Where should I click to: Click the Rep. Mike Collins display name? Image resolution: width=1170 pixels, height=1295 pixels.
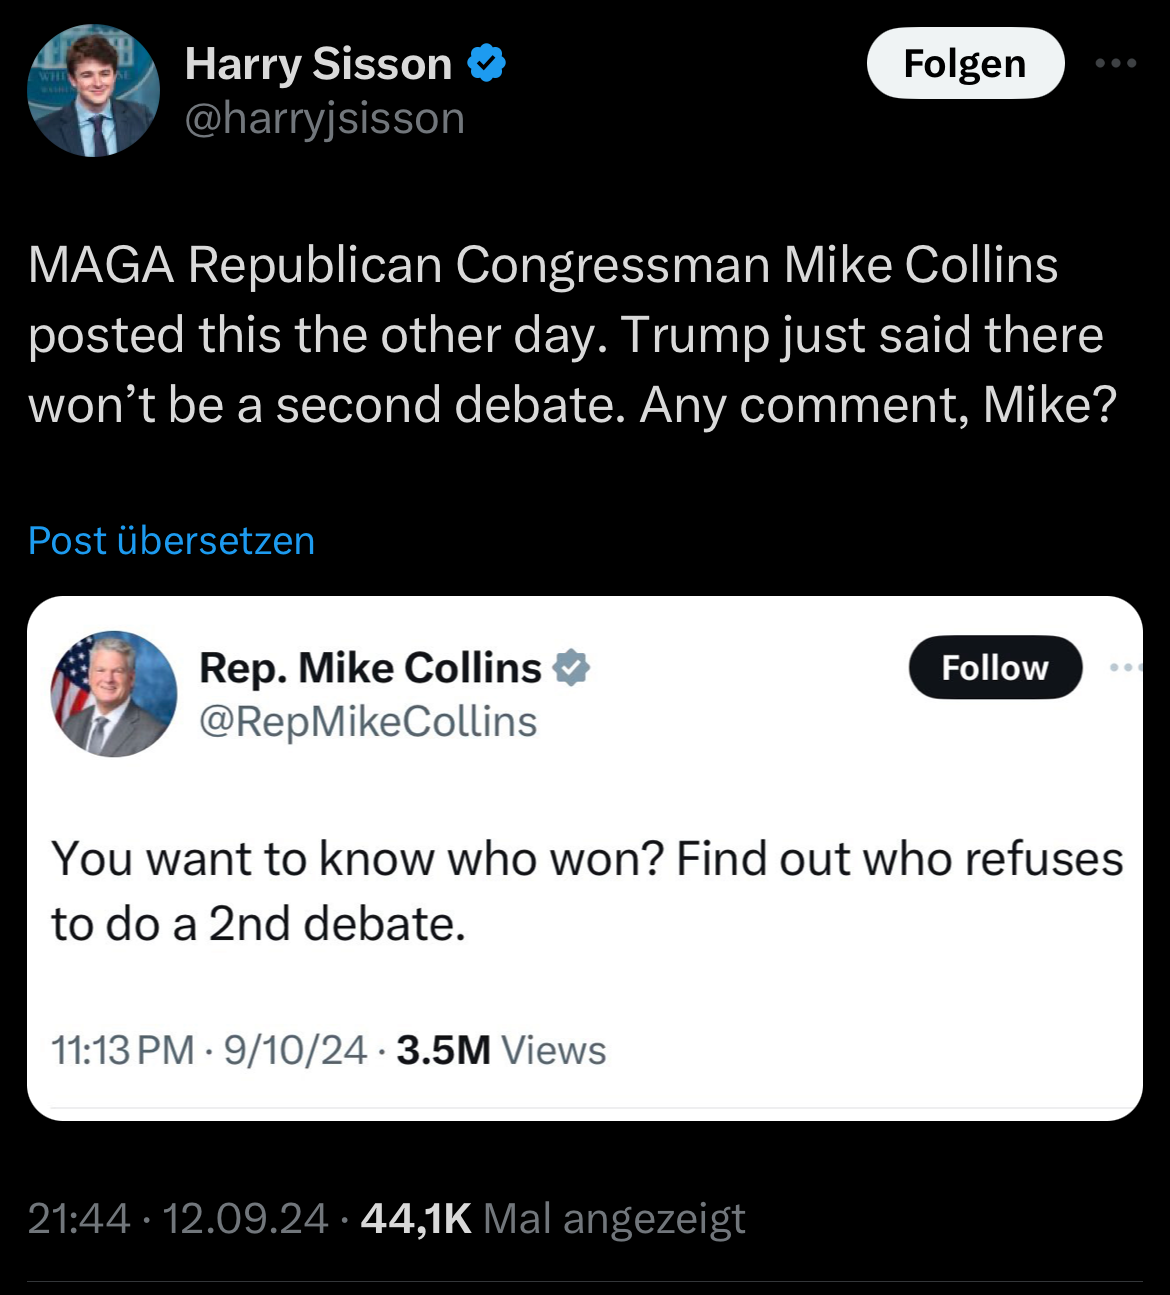[370, 668]
